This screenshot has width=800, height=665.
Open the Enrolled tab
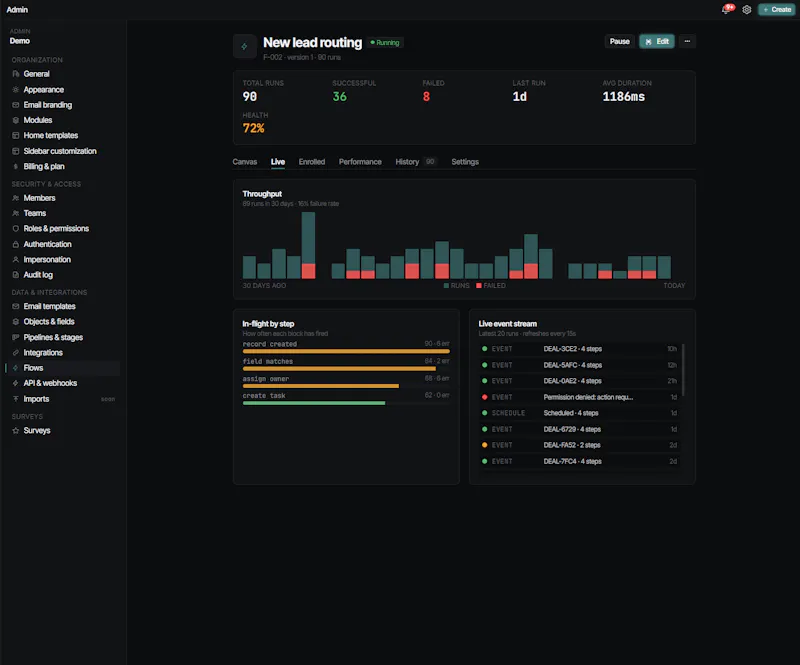coord(312,162)
